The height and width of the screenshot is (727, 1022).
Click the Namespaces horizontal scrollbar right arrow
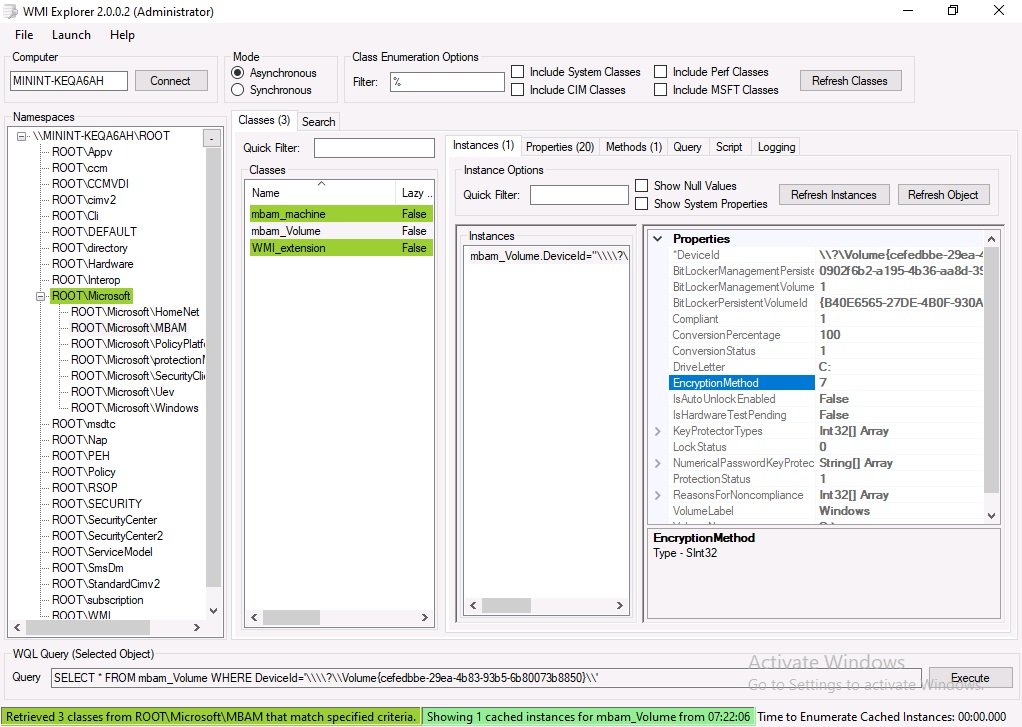[x=197, y=627]
